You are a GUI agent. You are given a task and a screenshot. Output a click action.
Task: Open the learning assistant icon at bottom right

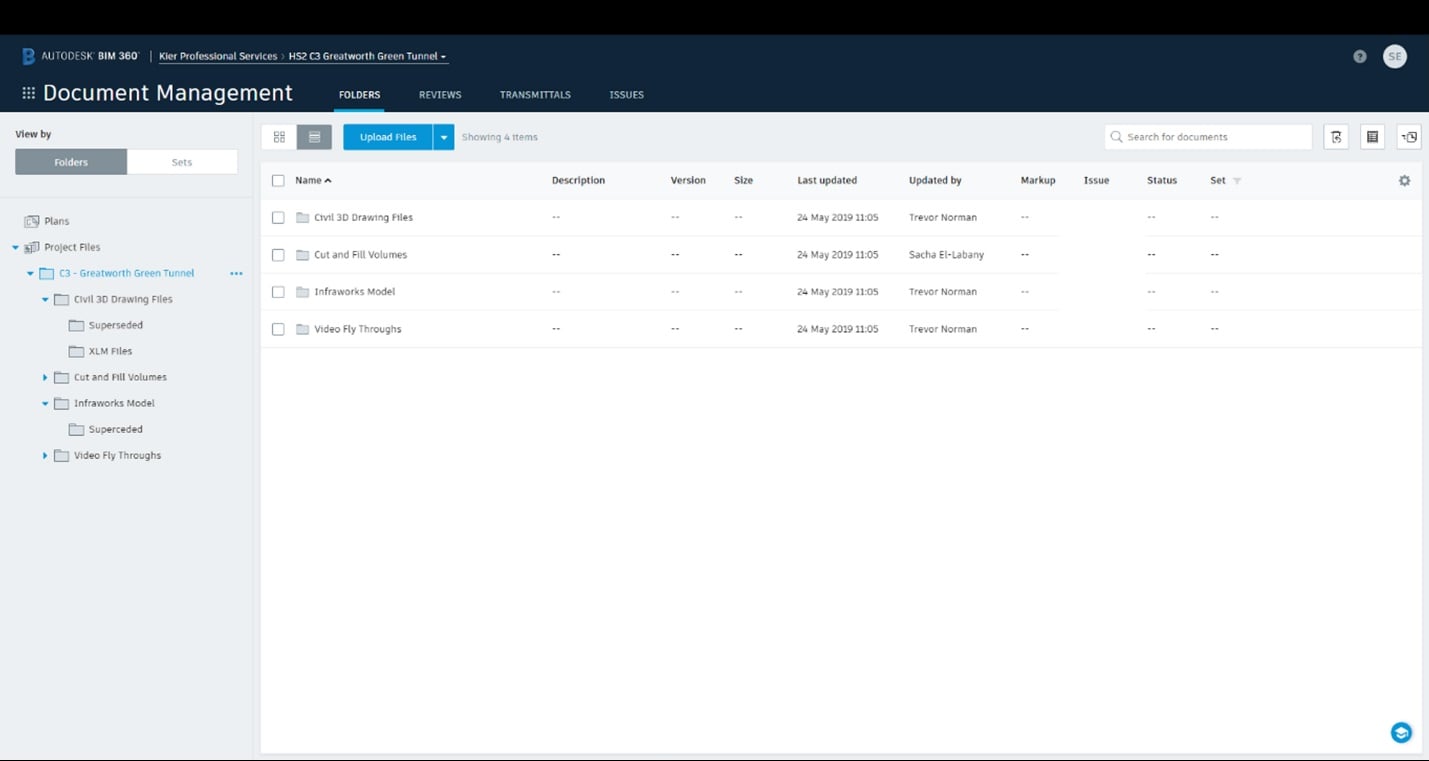click(1401, 733)
